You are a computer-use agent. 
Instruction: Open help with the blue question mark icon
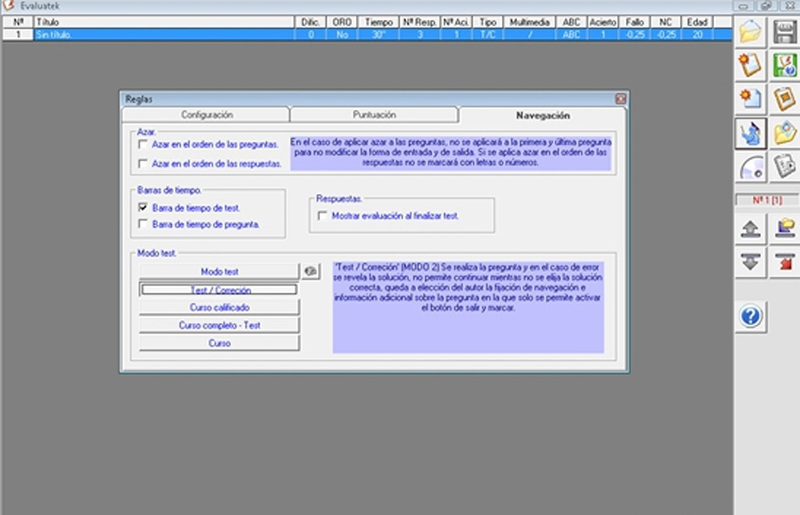tap(751, 316)
